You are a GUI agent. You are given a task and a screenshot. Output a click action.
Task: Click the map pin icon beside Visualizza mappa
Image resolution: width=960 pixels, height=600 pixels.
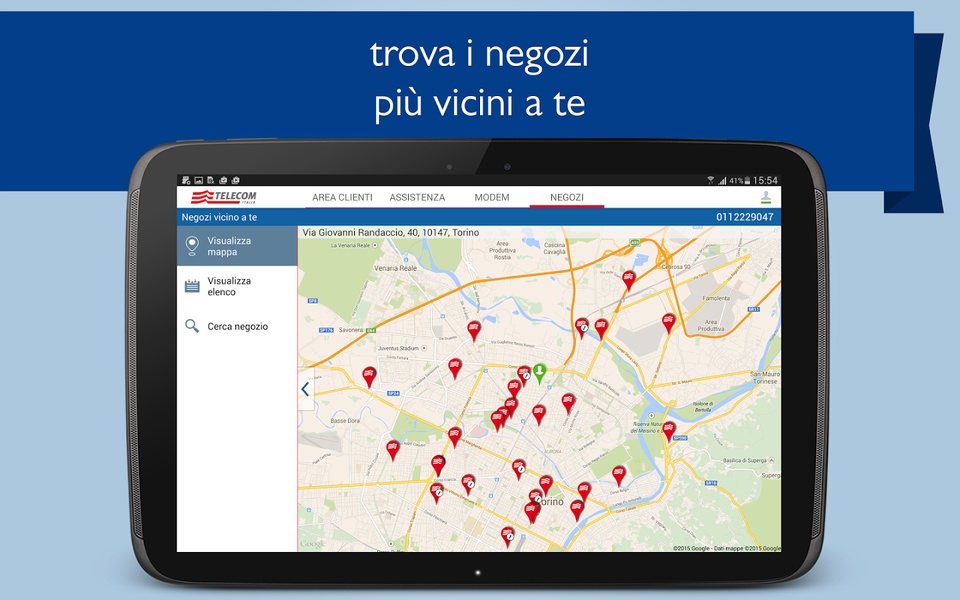point(192,246)
